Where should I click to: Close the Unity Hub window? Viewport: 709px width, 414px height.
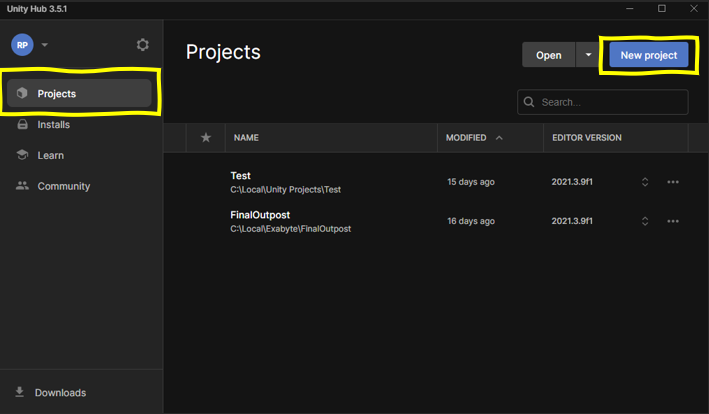694,9
